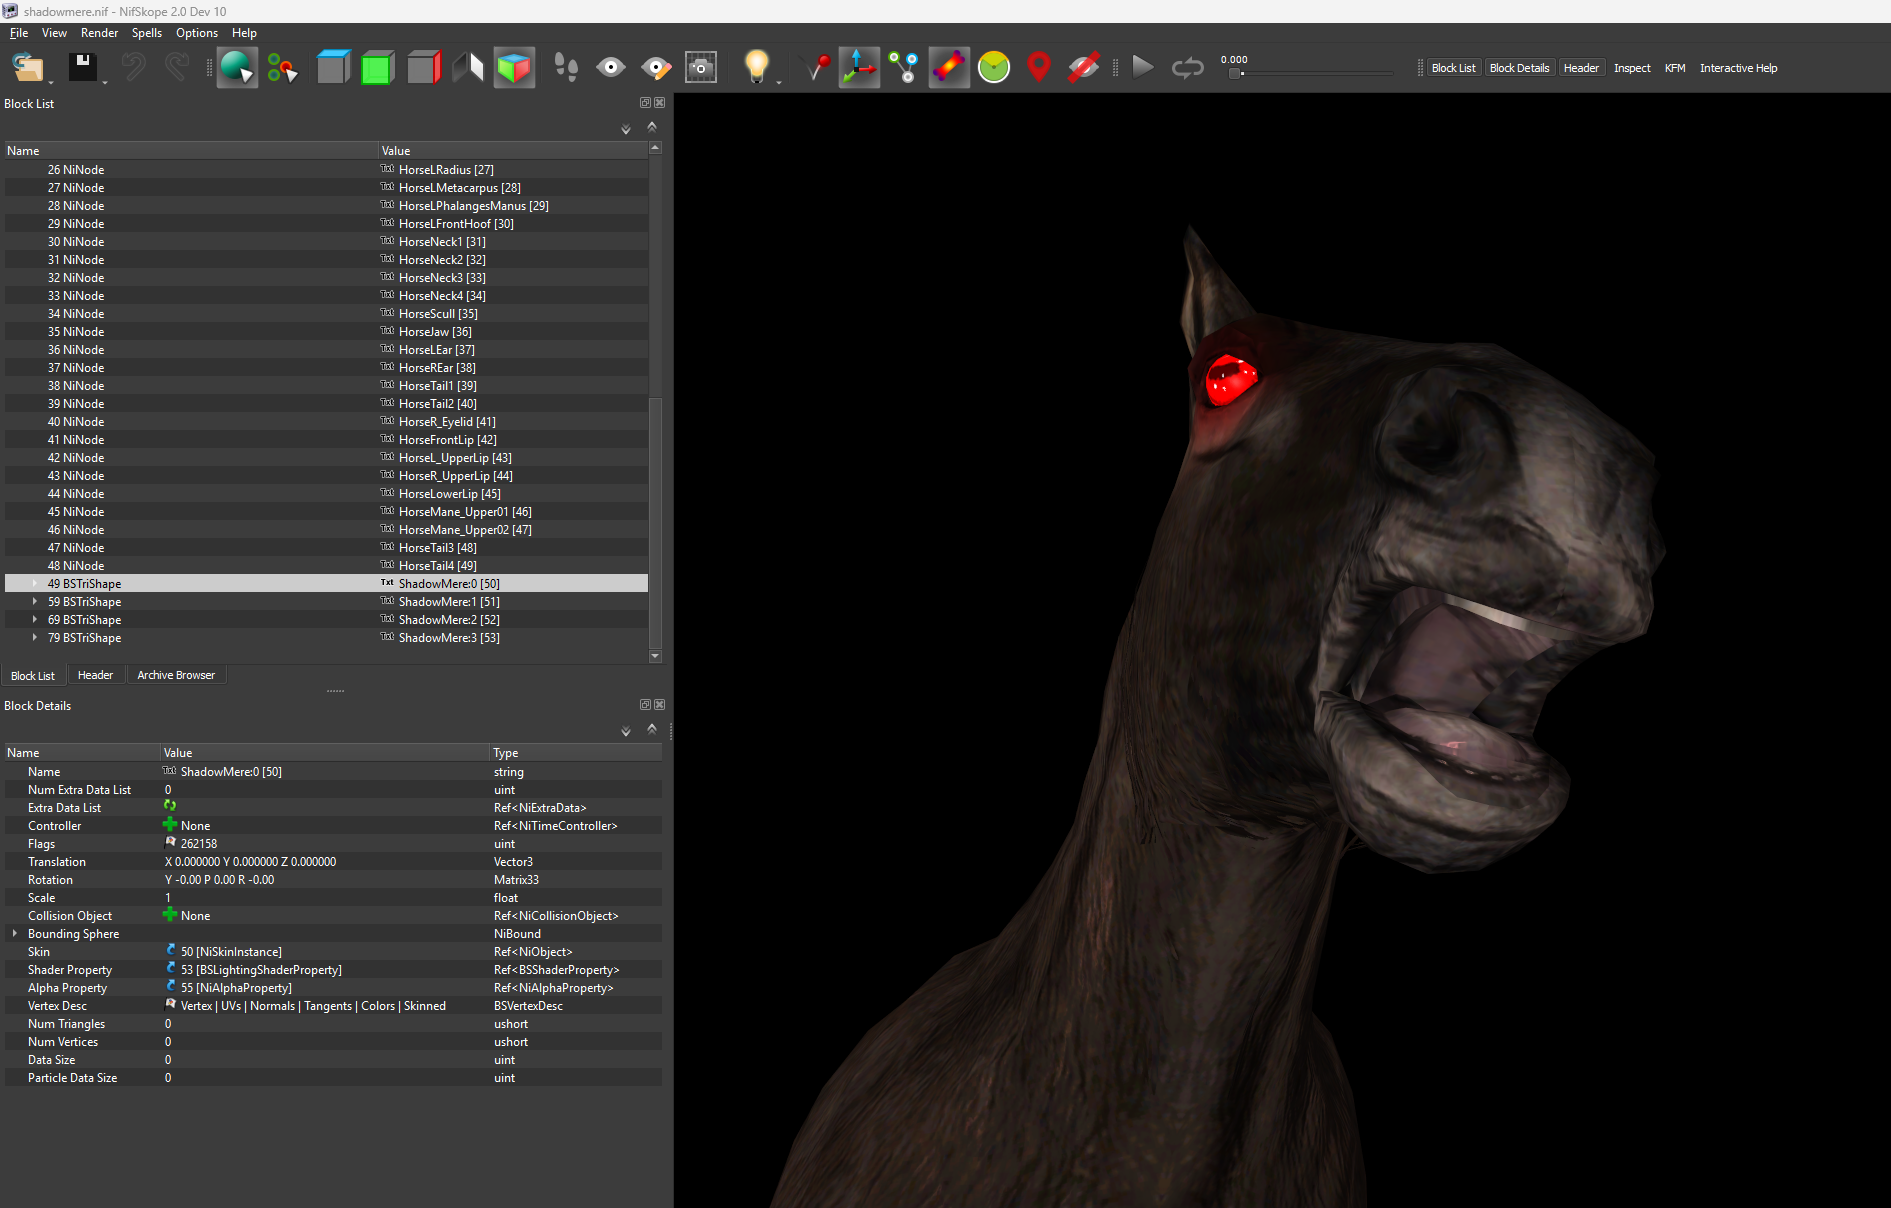Toggle the Header toolbar button

point(1581,68)
